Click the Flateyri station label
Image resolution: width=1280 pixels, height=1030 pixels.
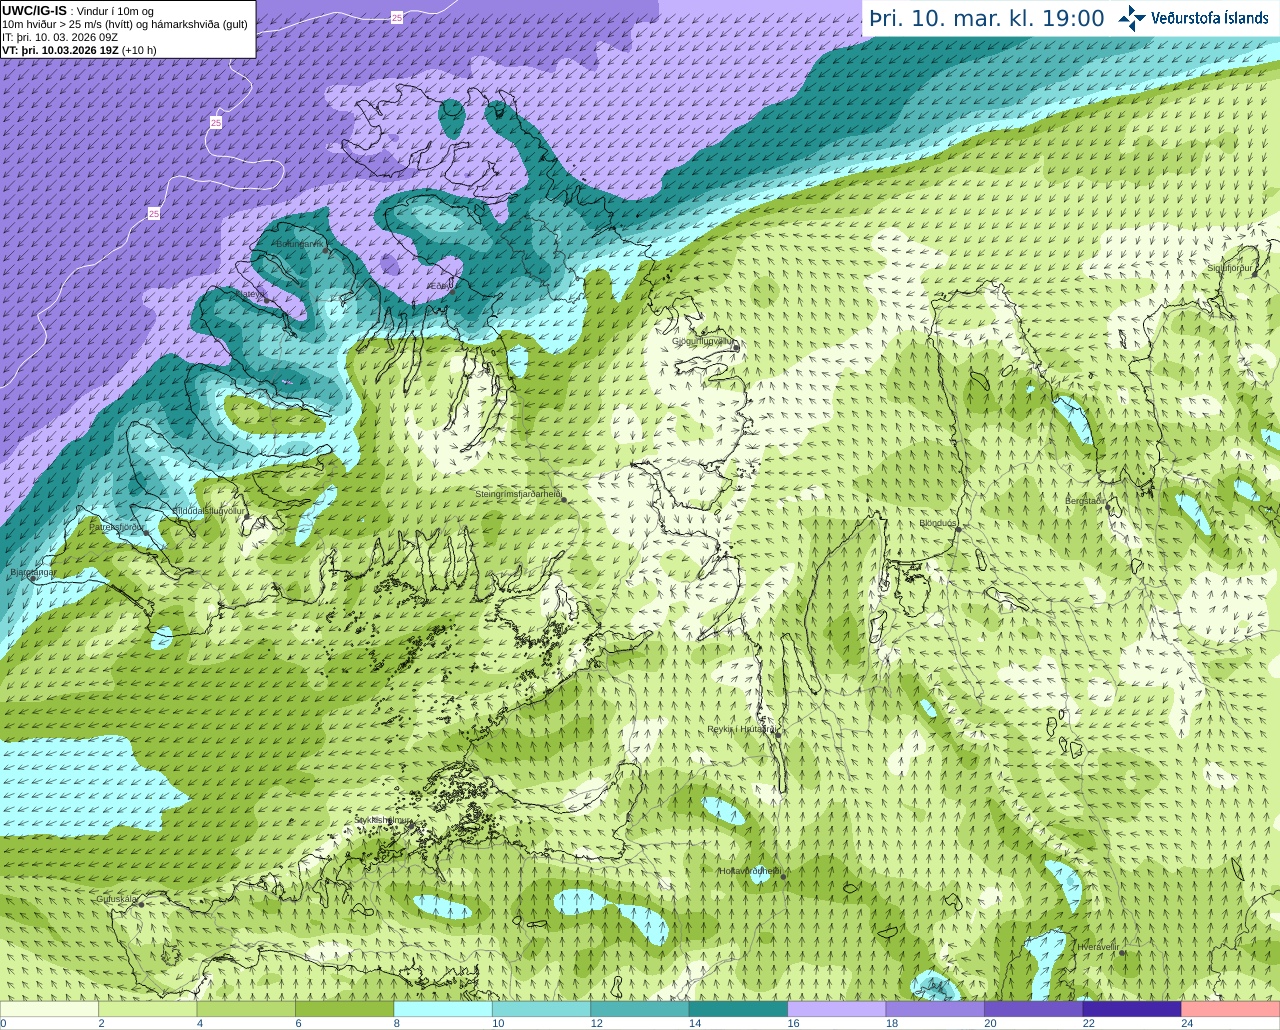tap(249, 294)
